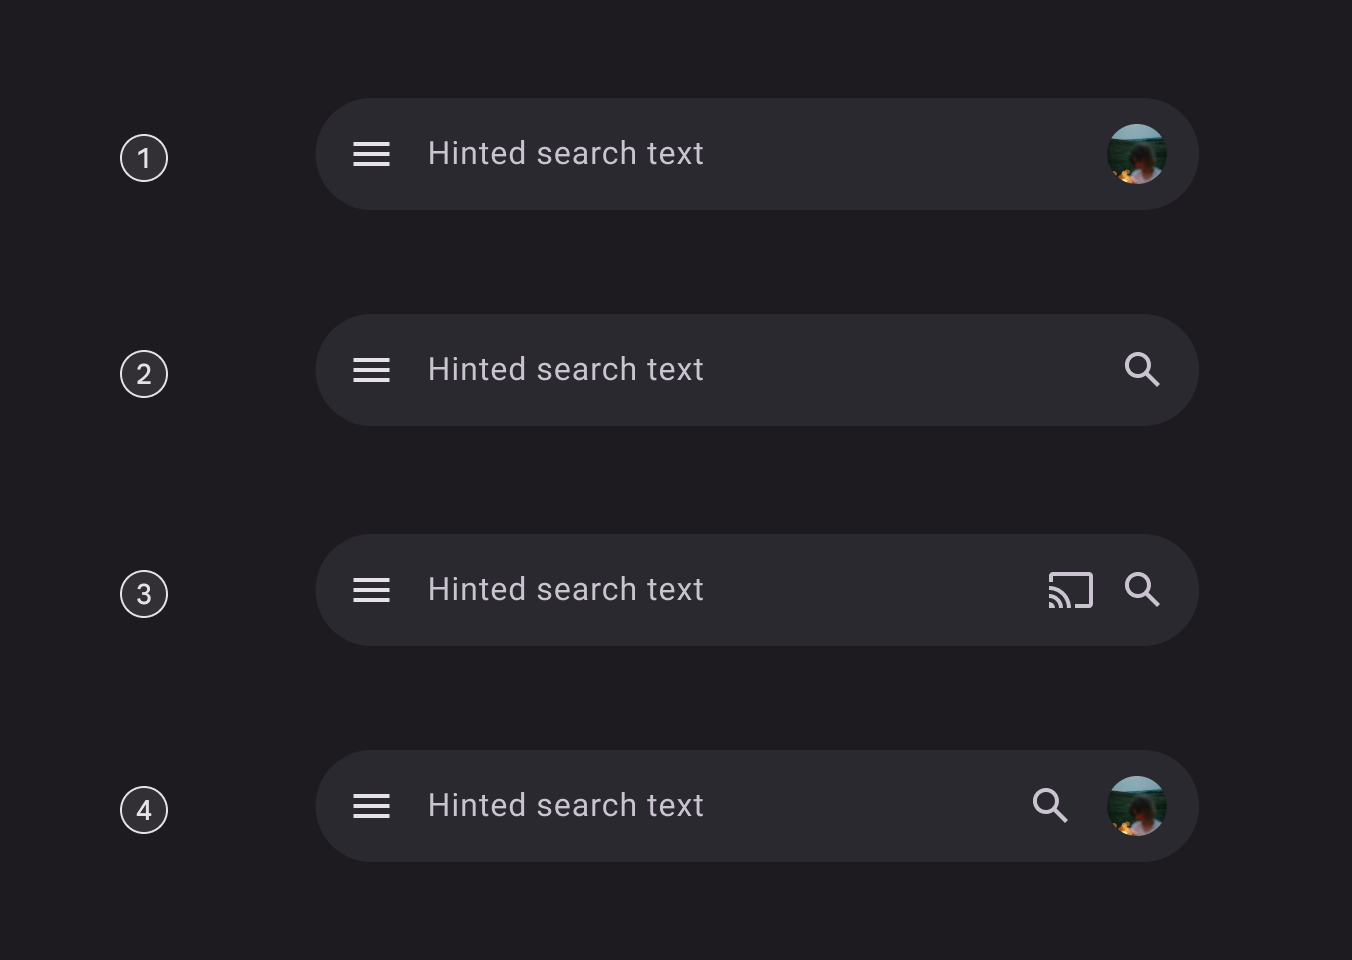Click the search magnifier icon in bar 2
The height and width of the screenshot is (960, 1352).
[1142, 370]
